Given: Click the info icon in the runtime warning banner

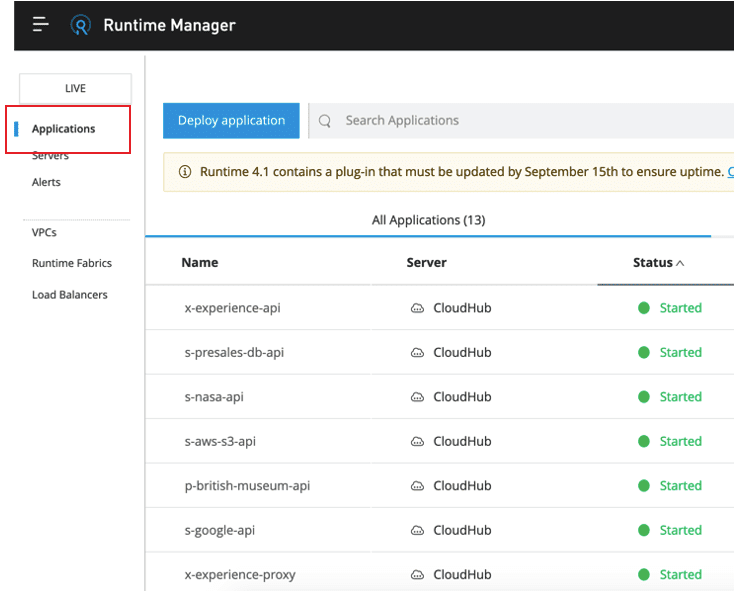Looking at the screenshot, I should (185, 171).
